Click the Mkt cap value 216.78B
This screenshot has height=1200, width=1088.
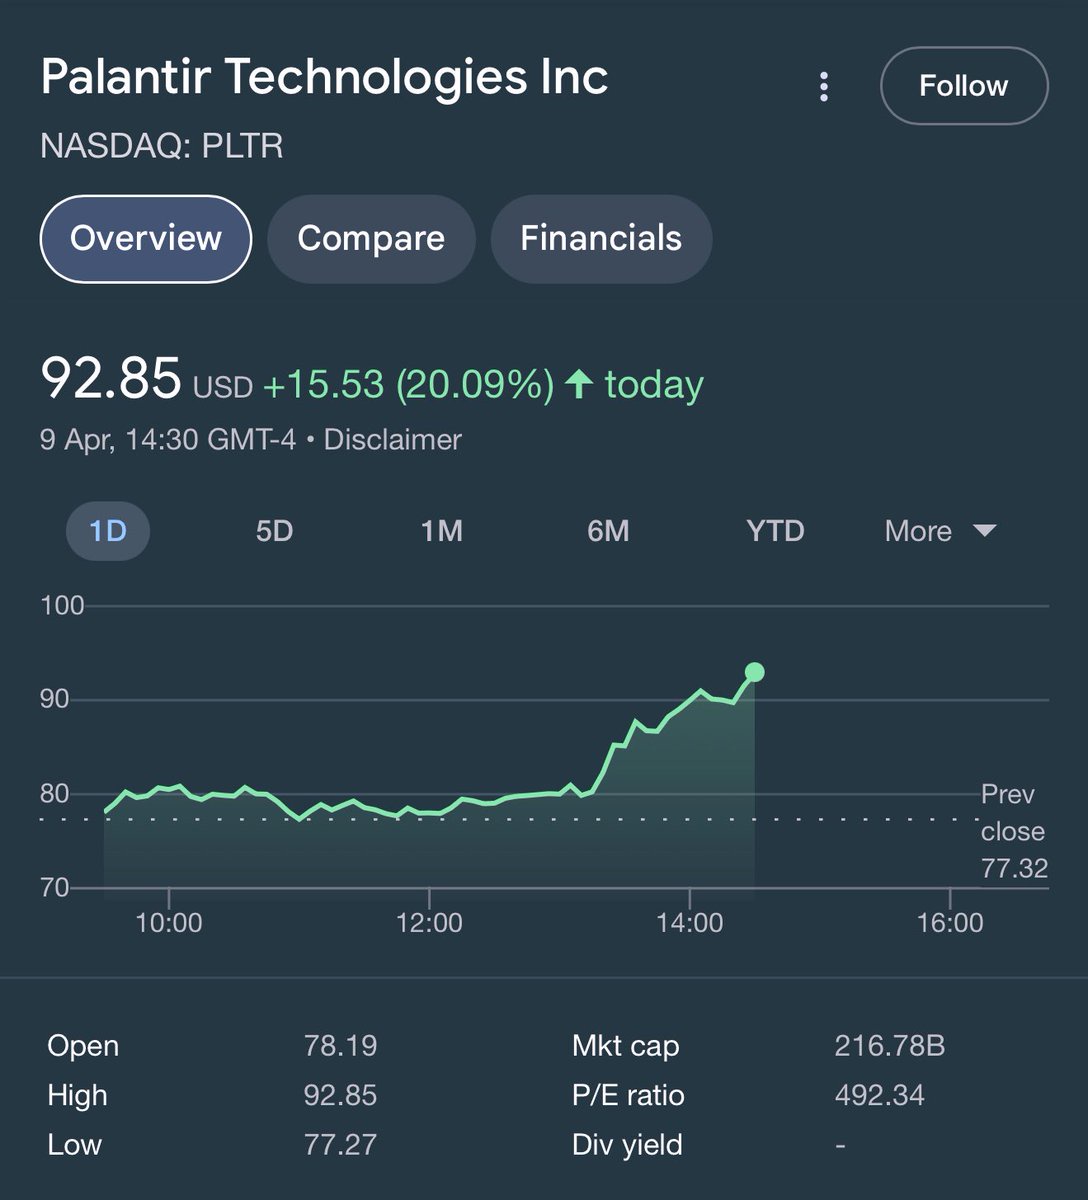coord(889,1046)
